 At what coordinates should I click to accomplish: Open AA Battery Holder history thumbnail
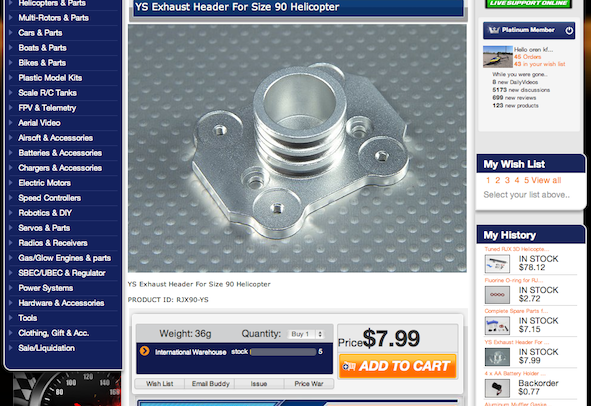[497, 388]
